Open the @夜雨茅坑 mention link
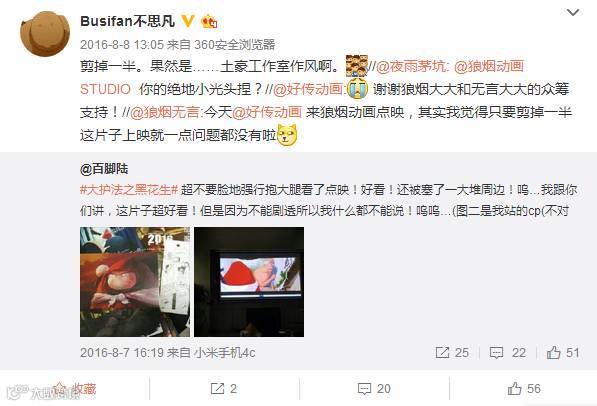 coord(412,66)
